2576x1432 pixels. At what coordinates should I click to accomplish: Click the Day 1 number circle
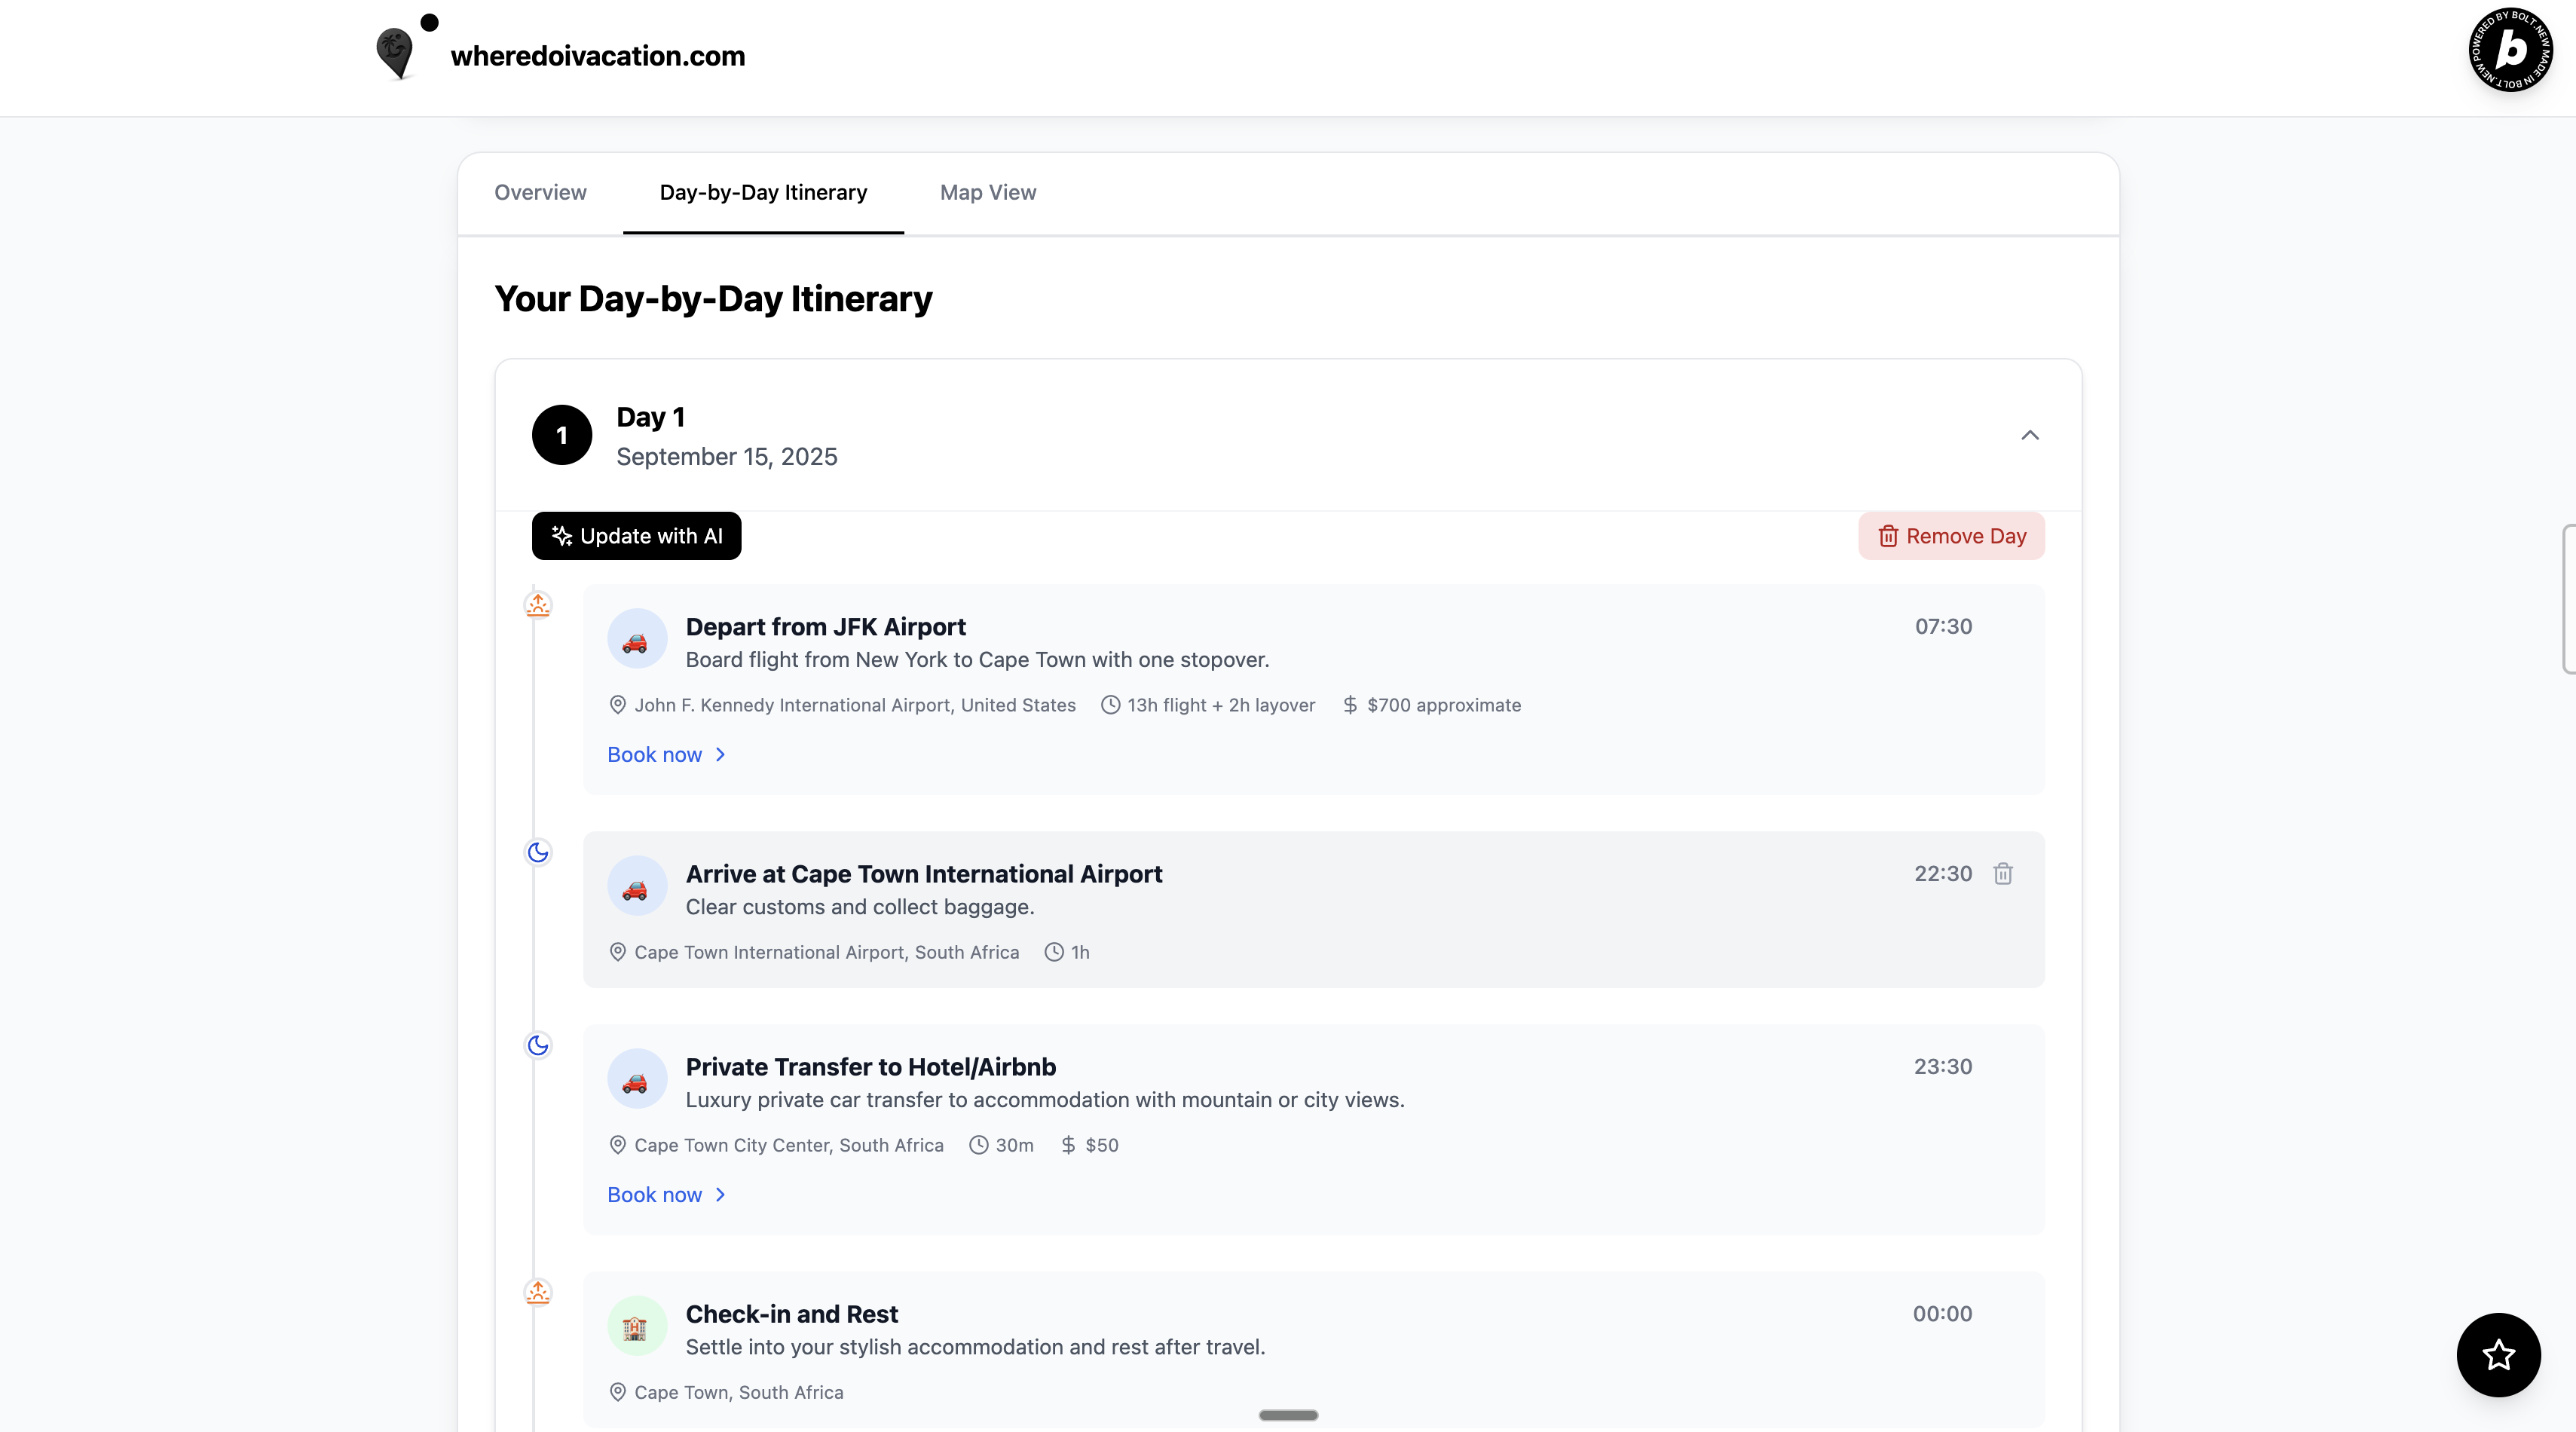pos(562,435)
